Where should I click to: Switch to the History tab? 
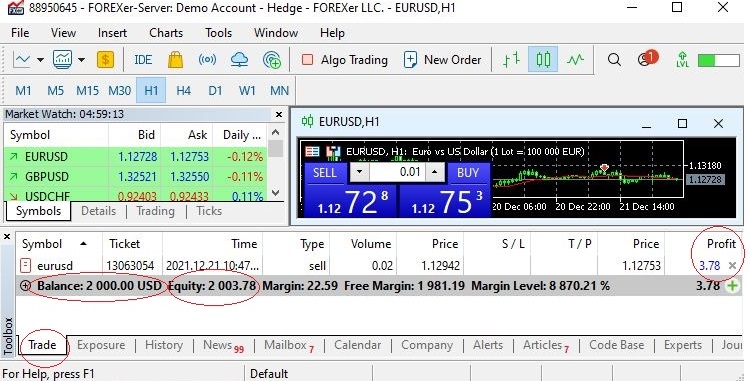tap(164, 345)
